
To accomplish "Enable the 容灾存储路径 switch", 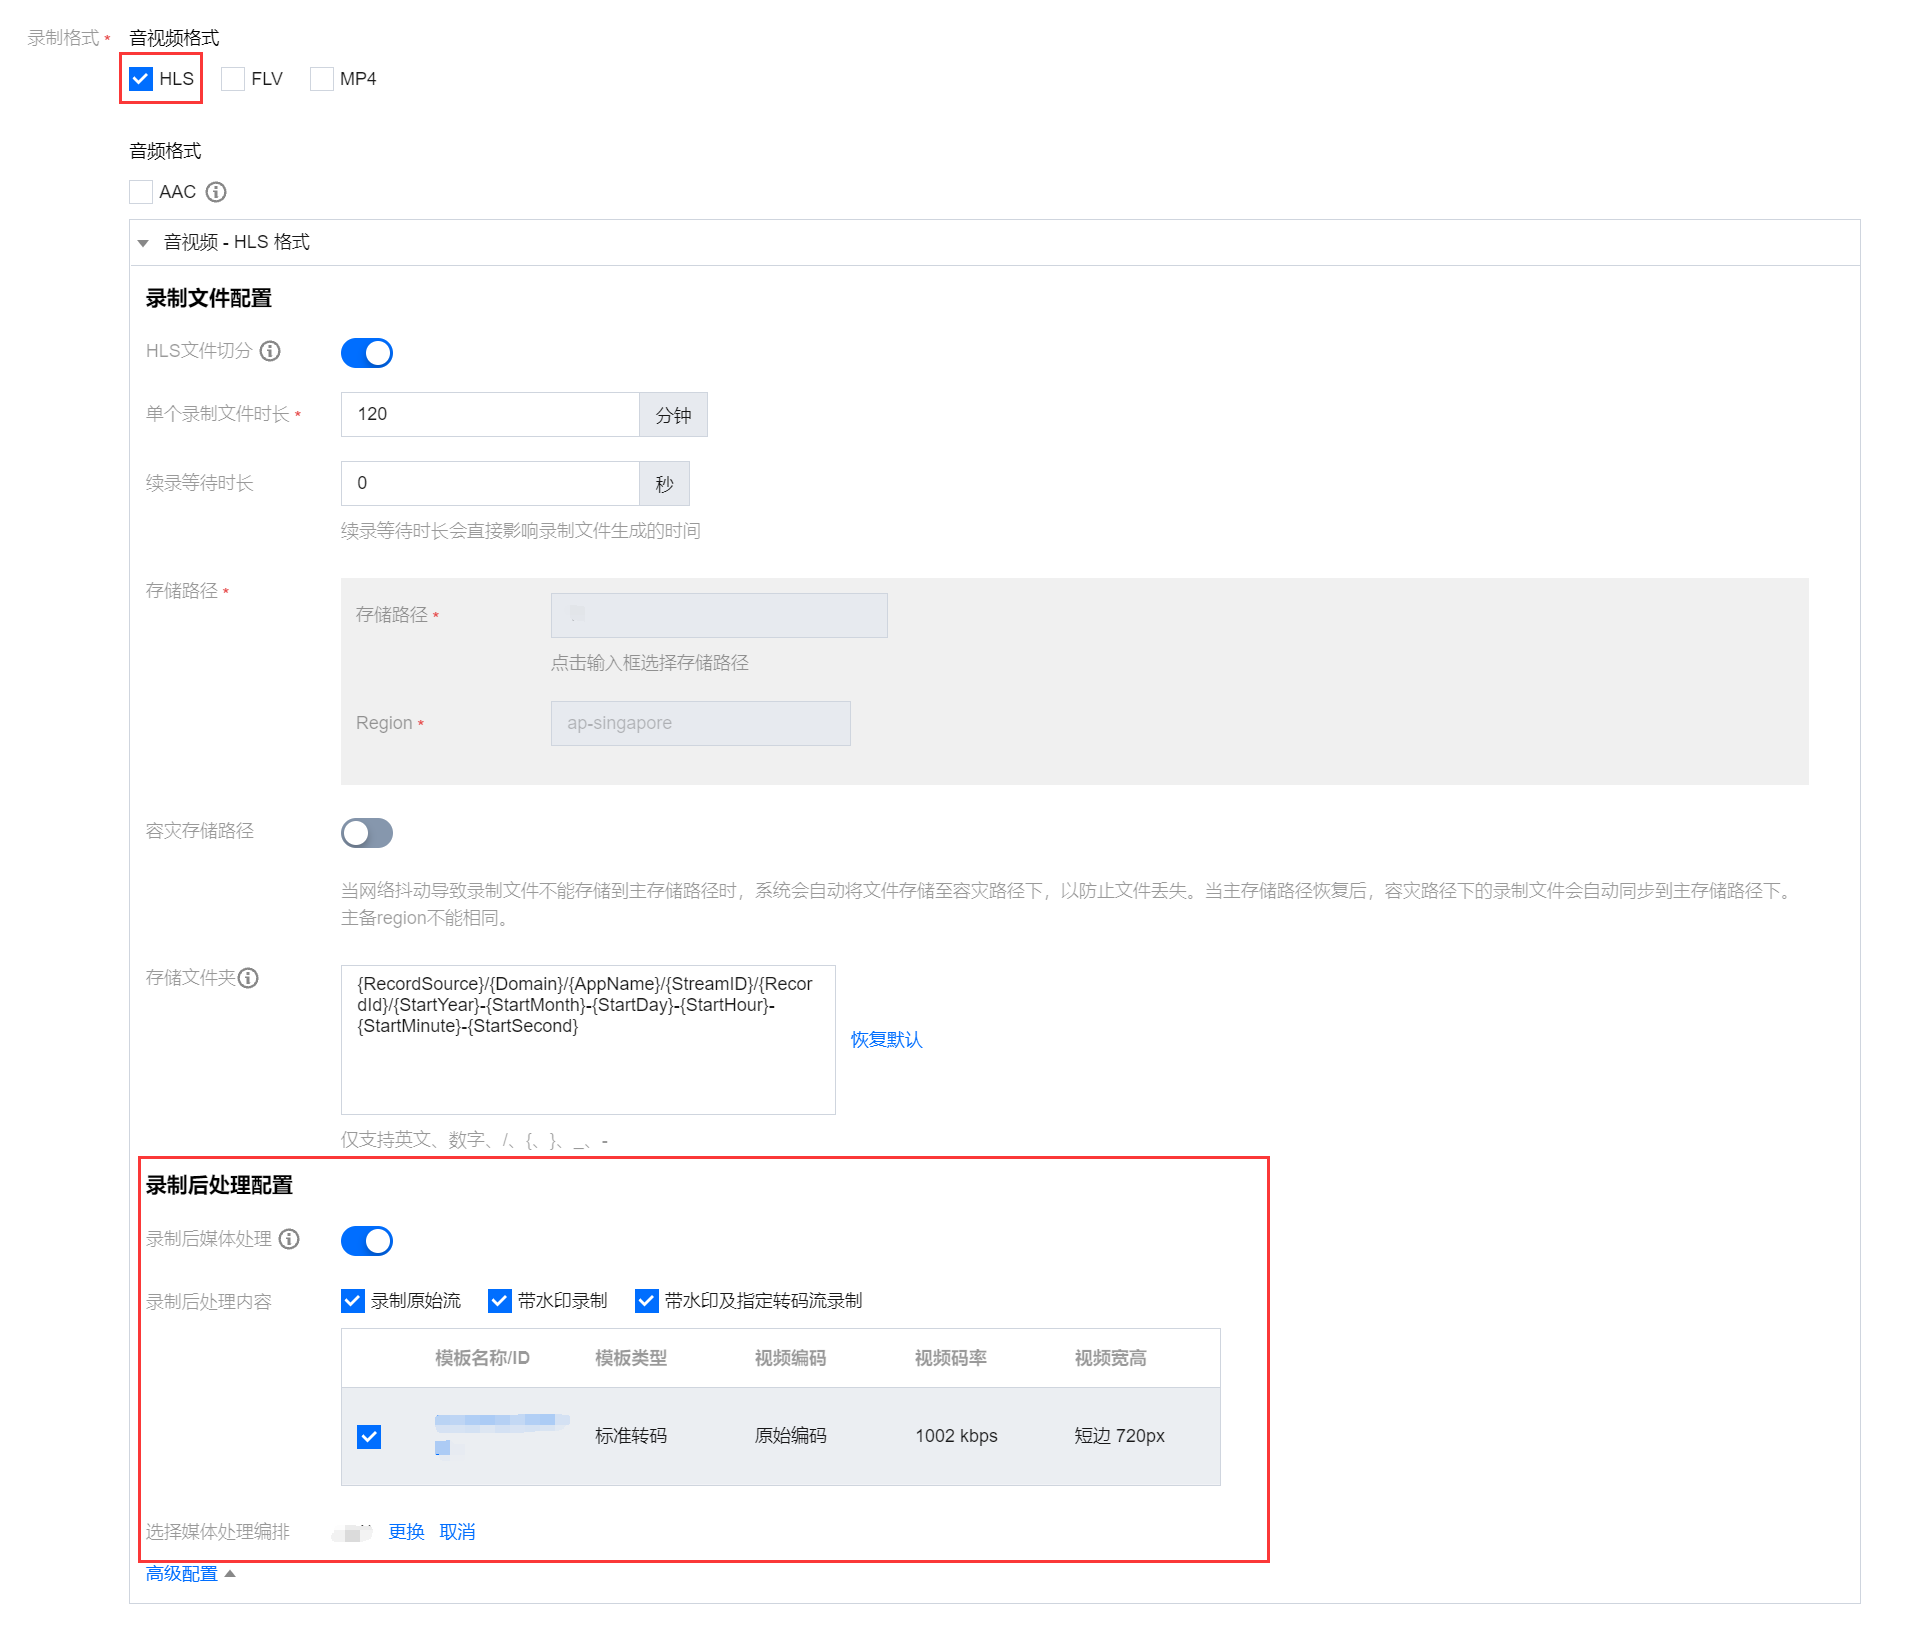I will point(367,833).
